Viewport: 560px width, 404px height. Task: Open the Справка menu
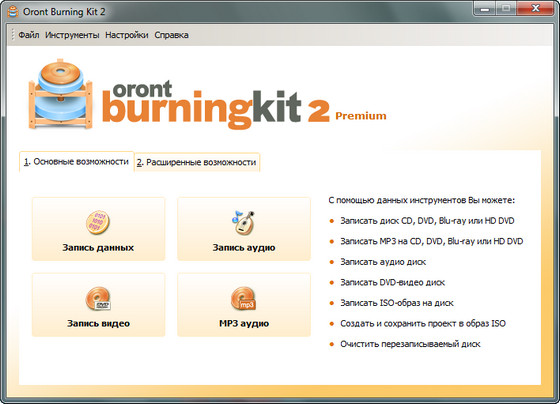[x=171, y=35]
